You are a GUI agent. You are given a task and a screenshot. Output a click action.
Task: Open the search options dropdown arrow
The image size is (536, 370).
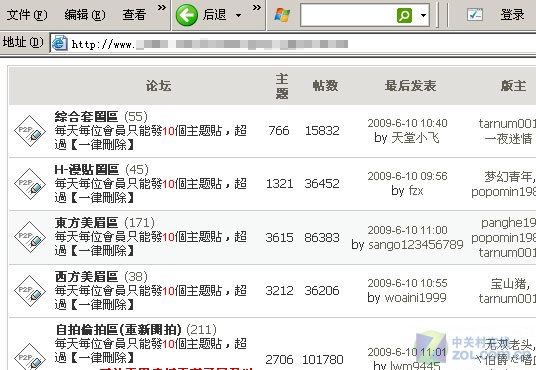pyautogui.click(x=424, y=15)
